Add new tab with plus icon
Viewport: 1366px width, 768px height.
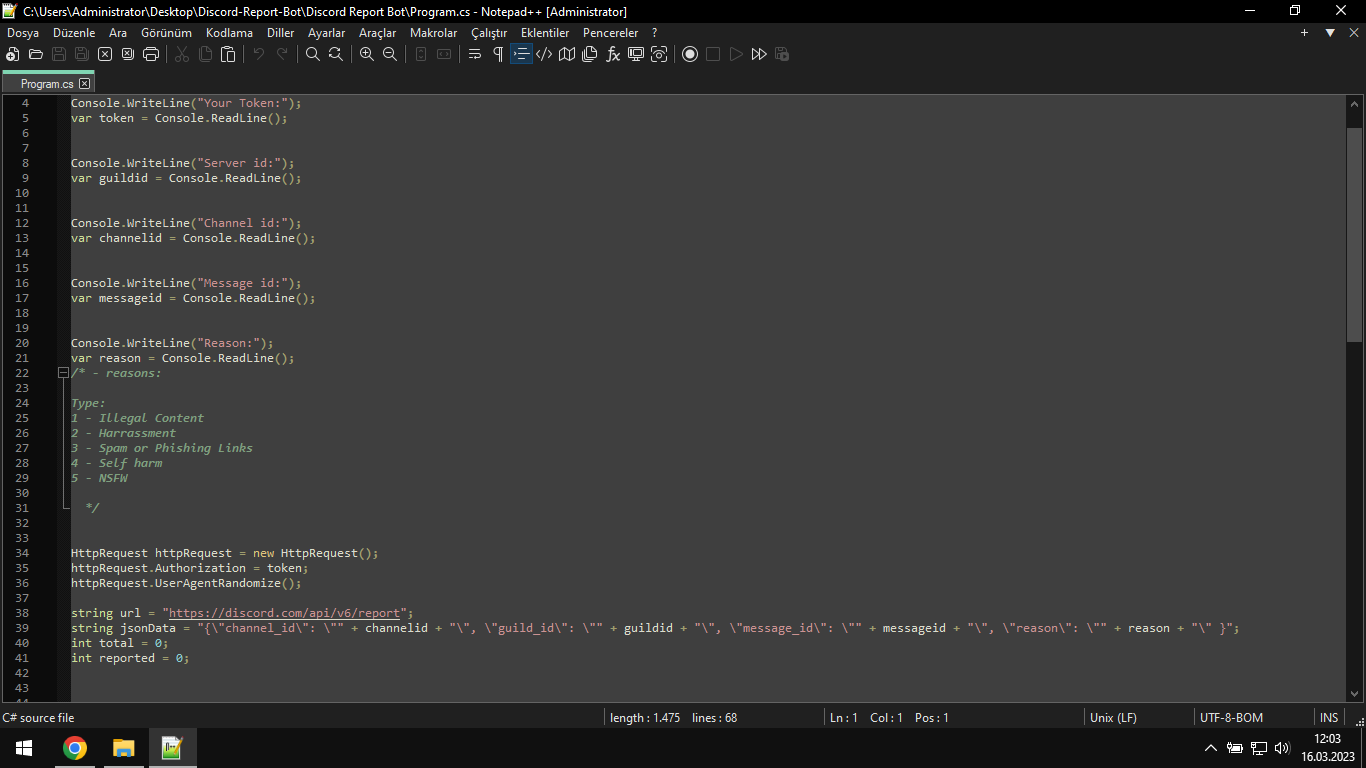click(x=1304, y=33)
